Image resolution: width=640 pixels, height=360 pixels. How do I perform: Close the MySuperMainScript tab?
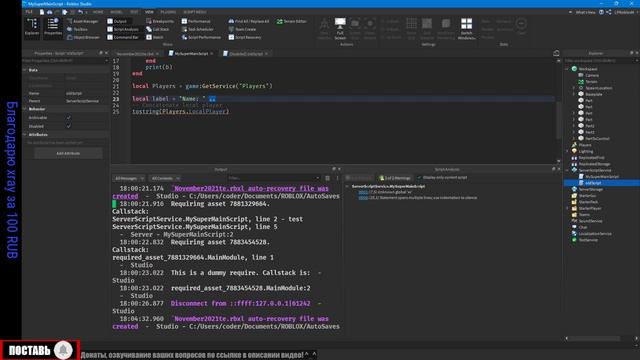pos(211,53)
